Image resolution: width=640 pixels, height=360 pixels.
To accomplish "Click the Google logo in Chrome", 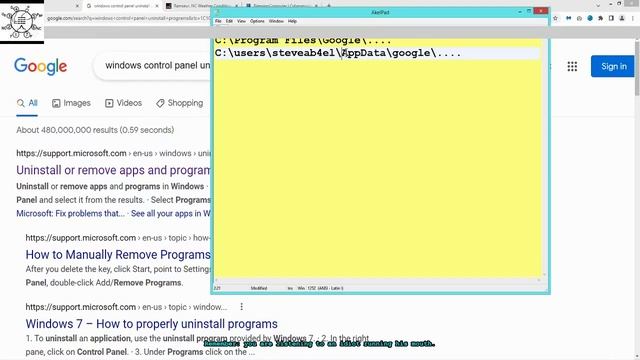I will (40, 66).
